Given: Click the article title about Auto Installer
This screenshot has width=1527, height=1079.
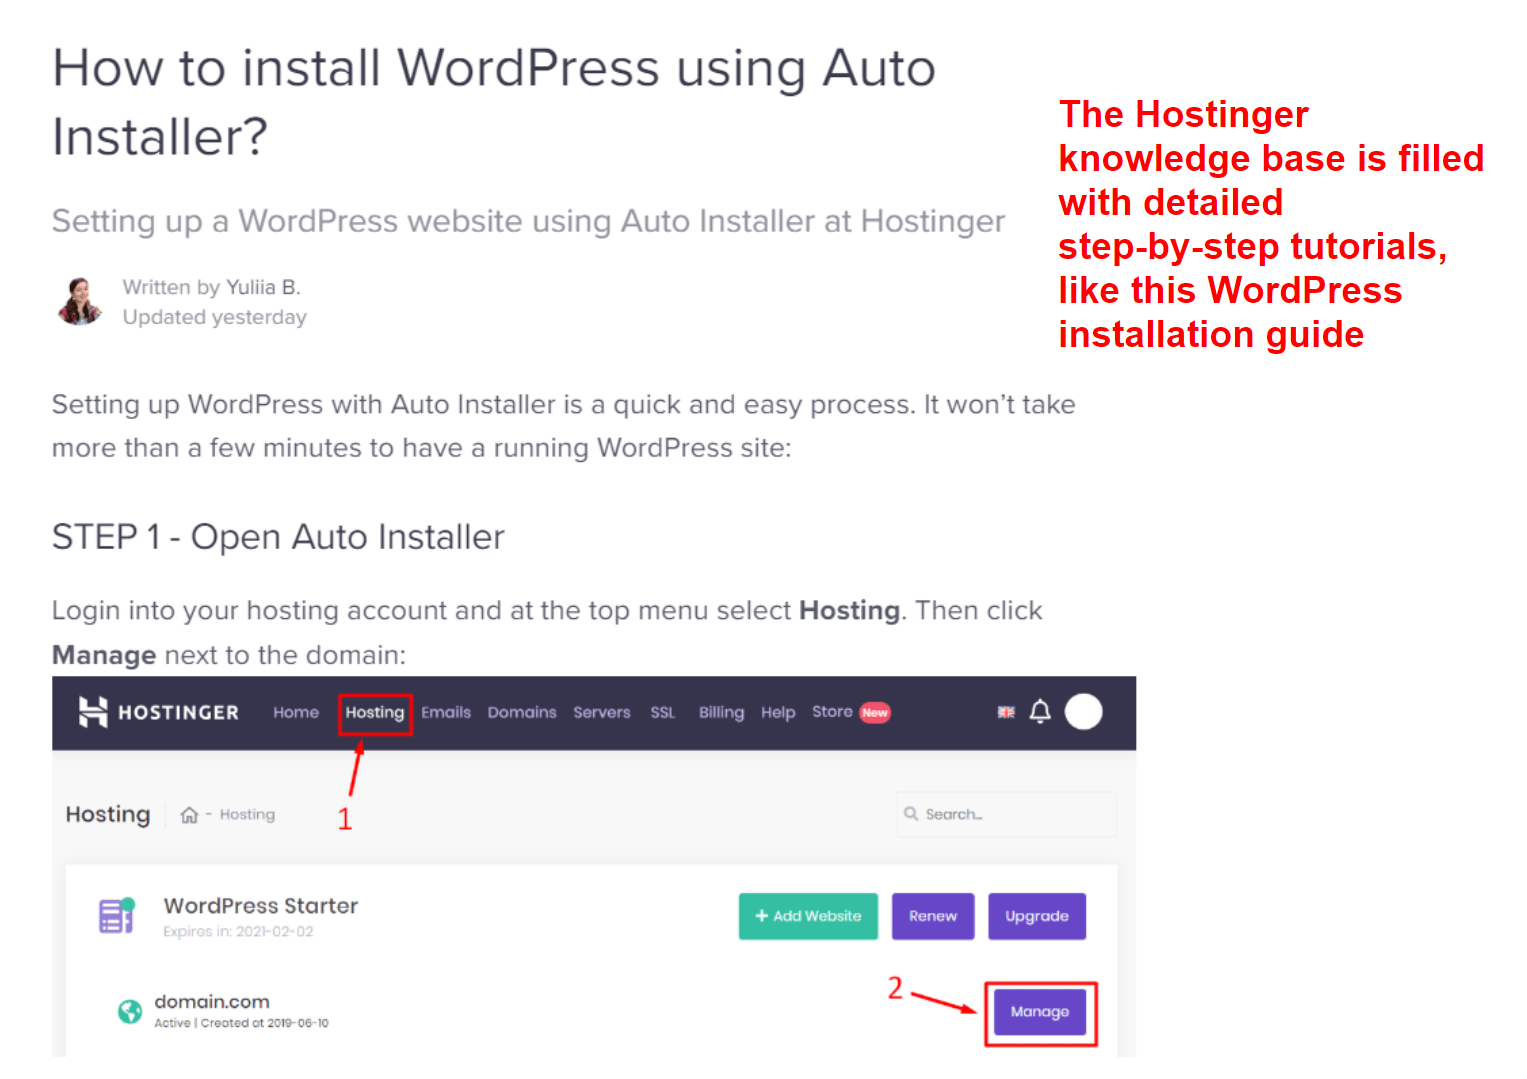Looking at the screenshot, I should pyautogui.click(x=494, y=102).
